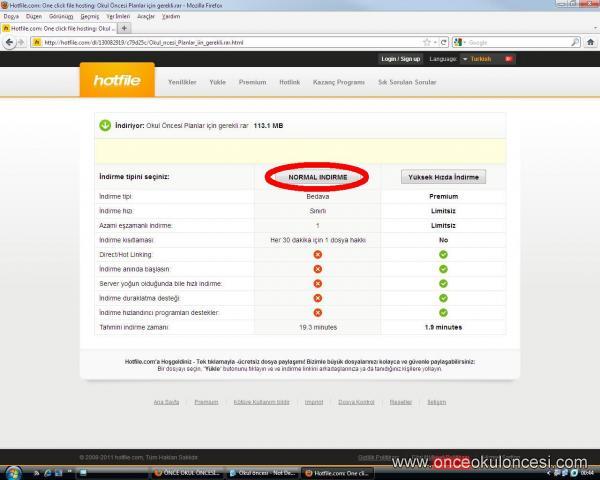Open the Premium navigation tab
This screenshot has width=600, height=480.
point(252,81)
